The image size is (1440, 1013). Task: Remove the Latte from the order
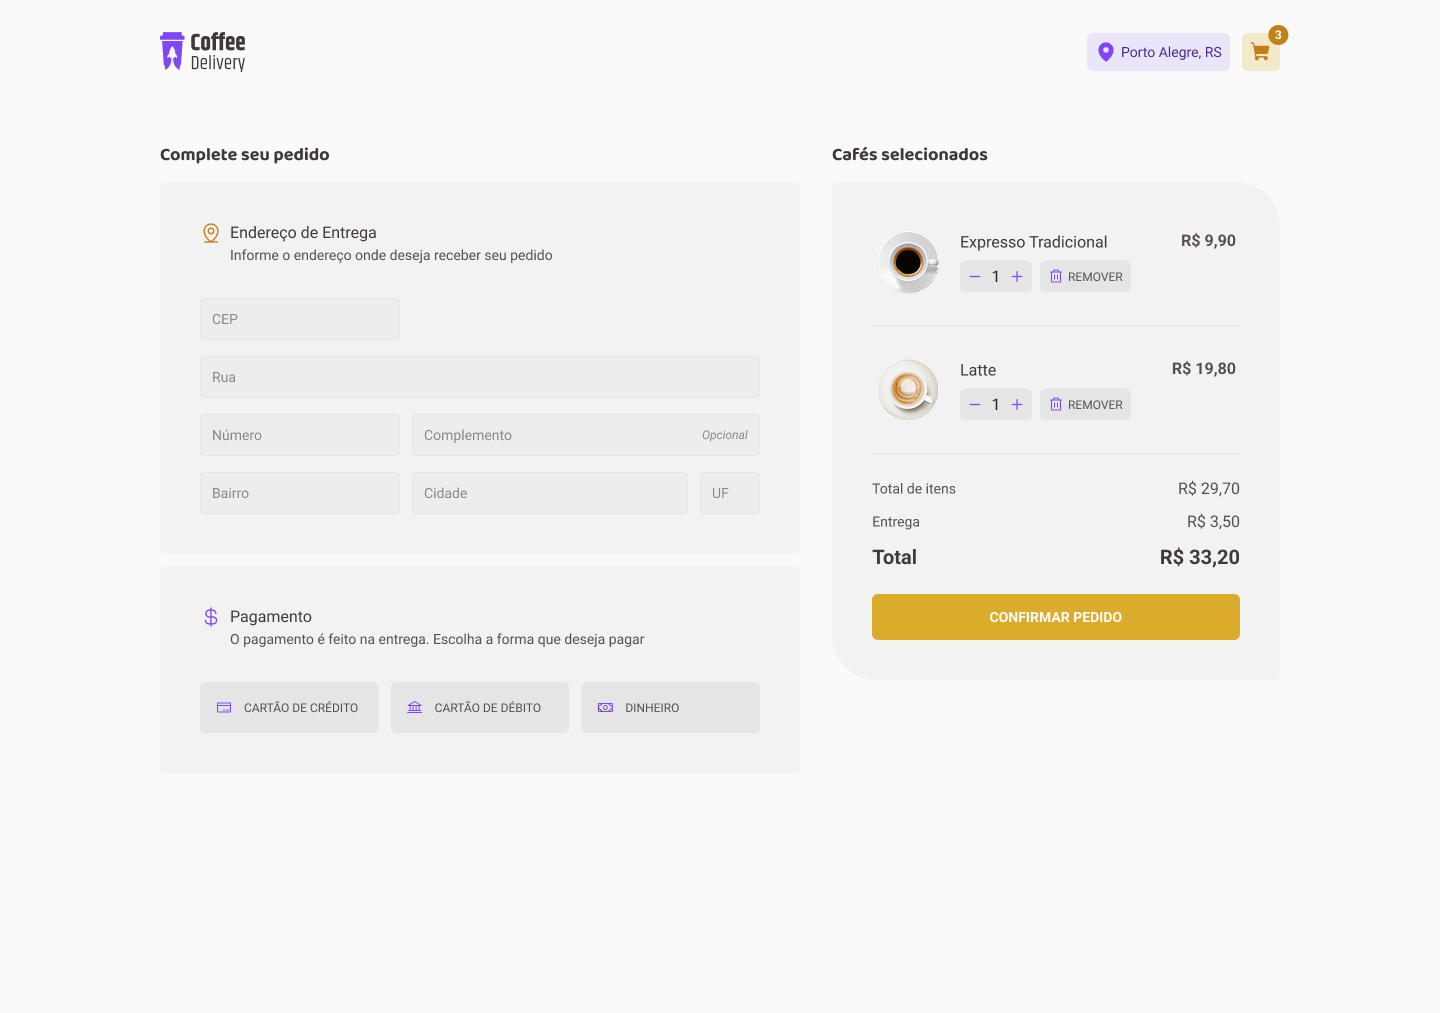pos(1085,404)
